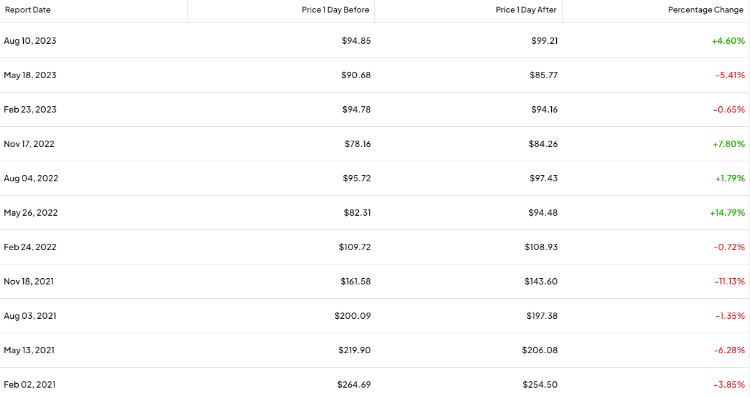Select the $99.21 price after cell

[544, 41]
